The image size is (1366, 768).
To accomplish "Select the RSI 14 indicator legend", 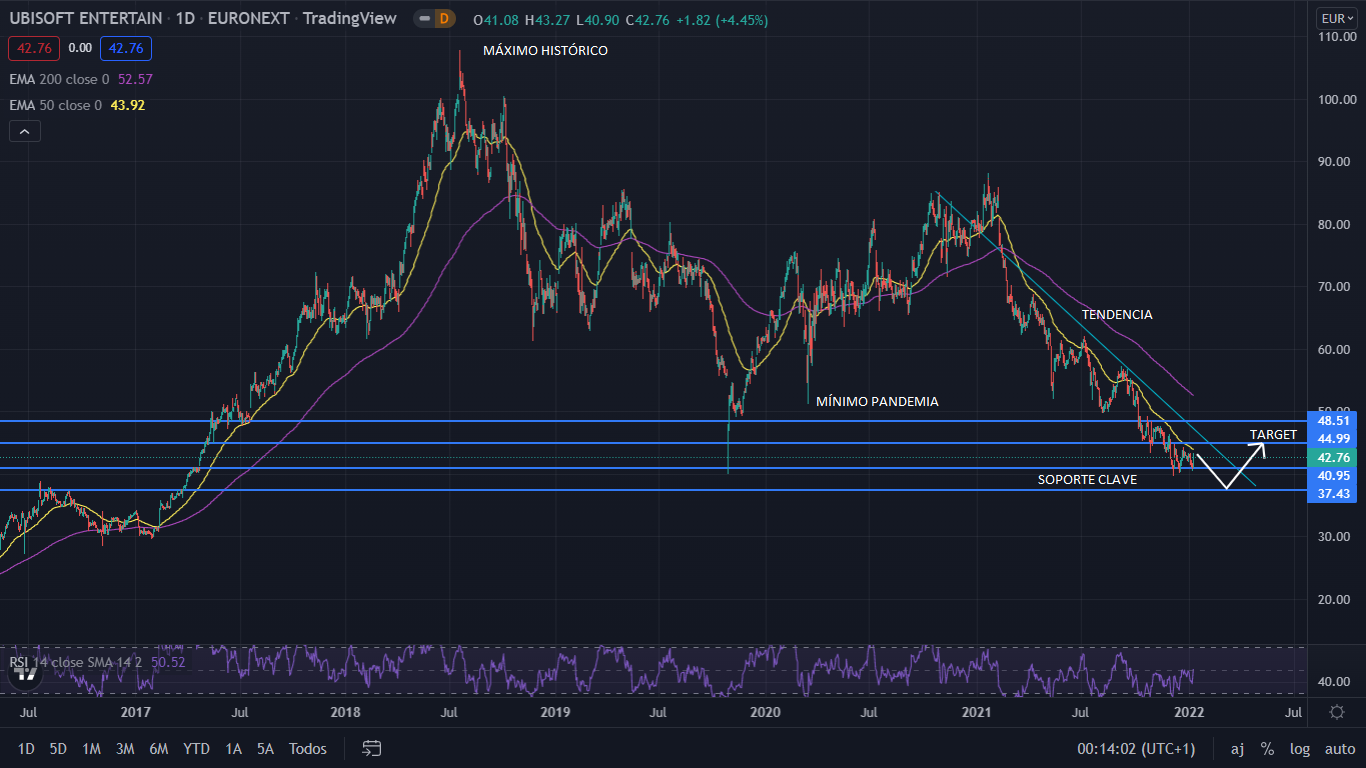I will pyautogui.click(x=60, y=662).
